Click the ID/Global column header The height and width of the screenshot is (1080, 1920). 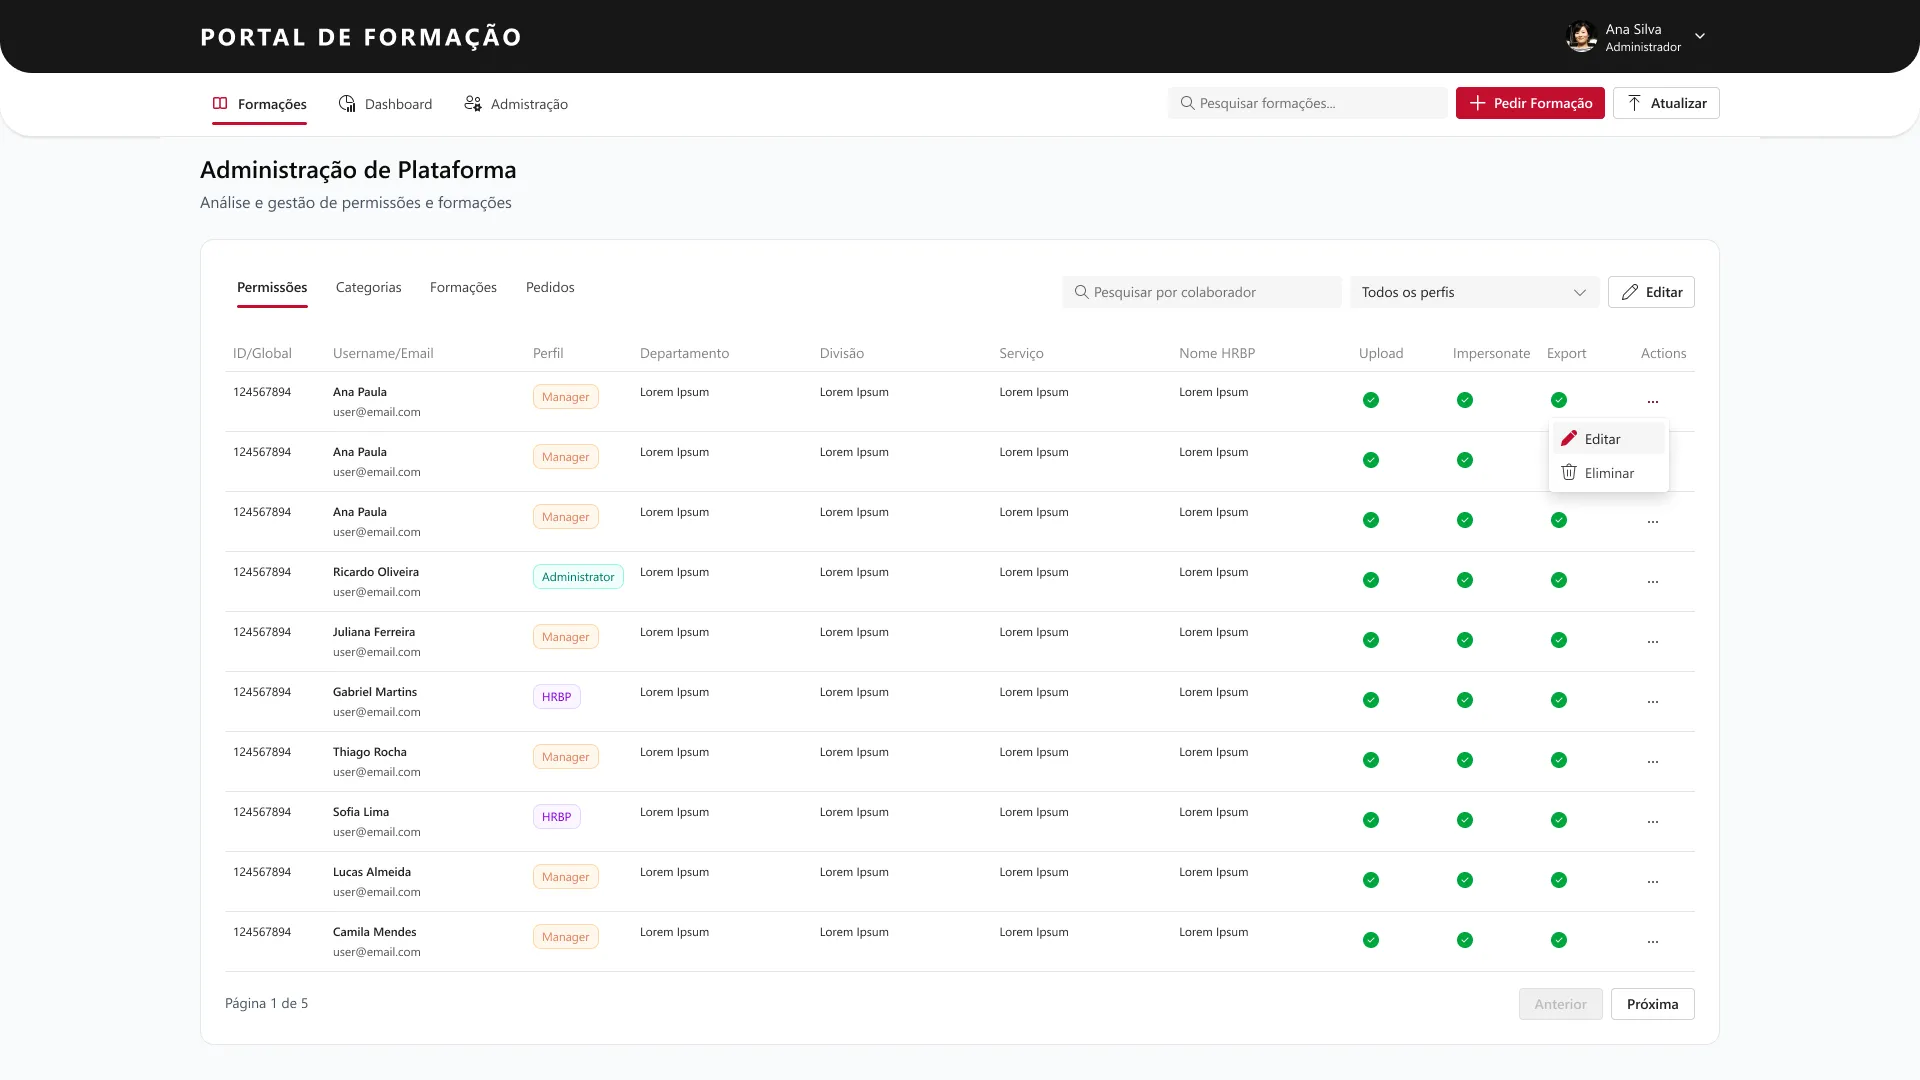[x=263, y=354]
